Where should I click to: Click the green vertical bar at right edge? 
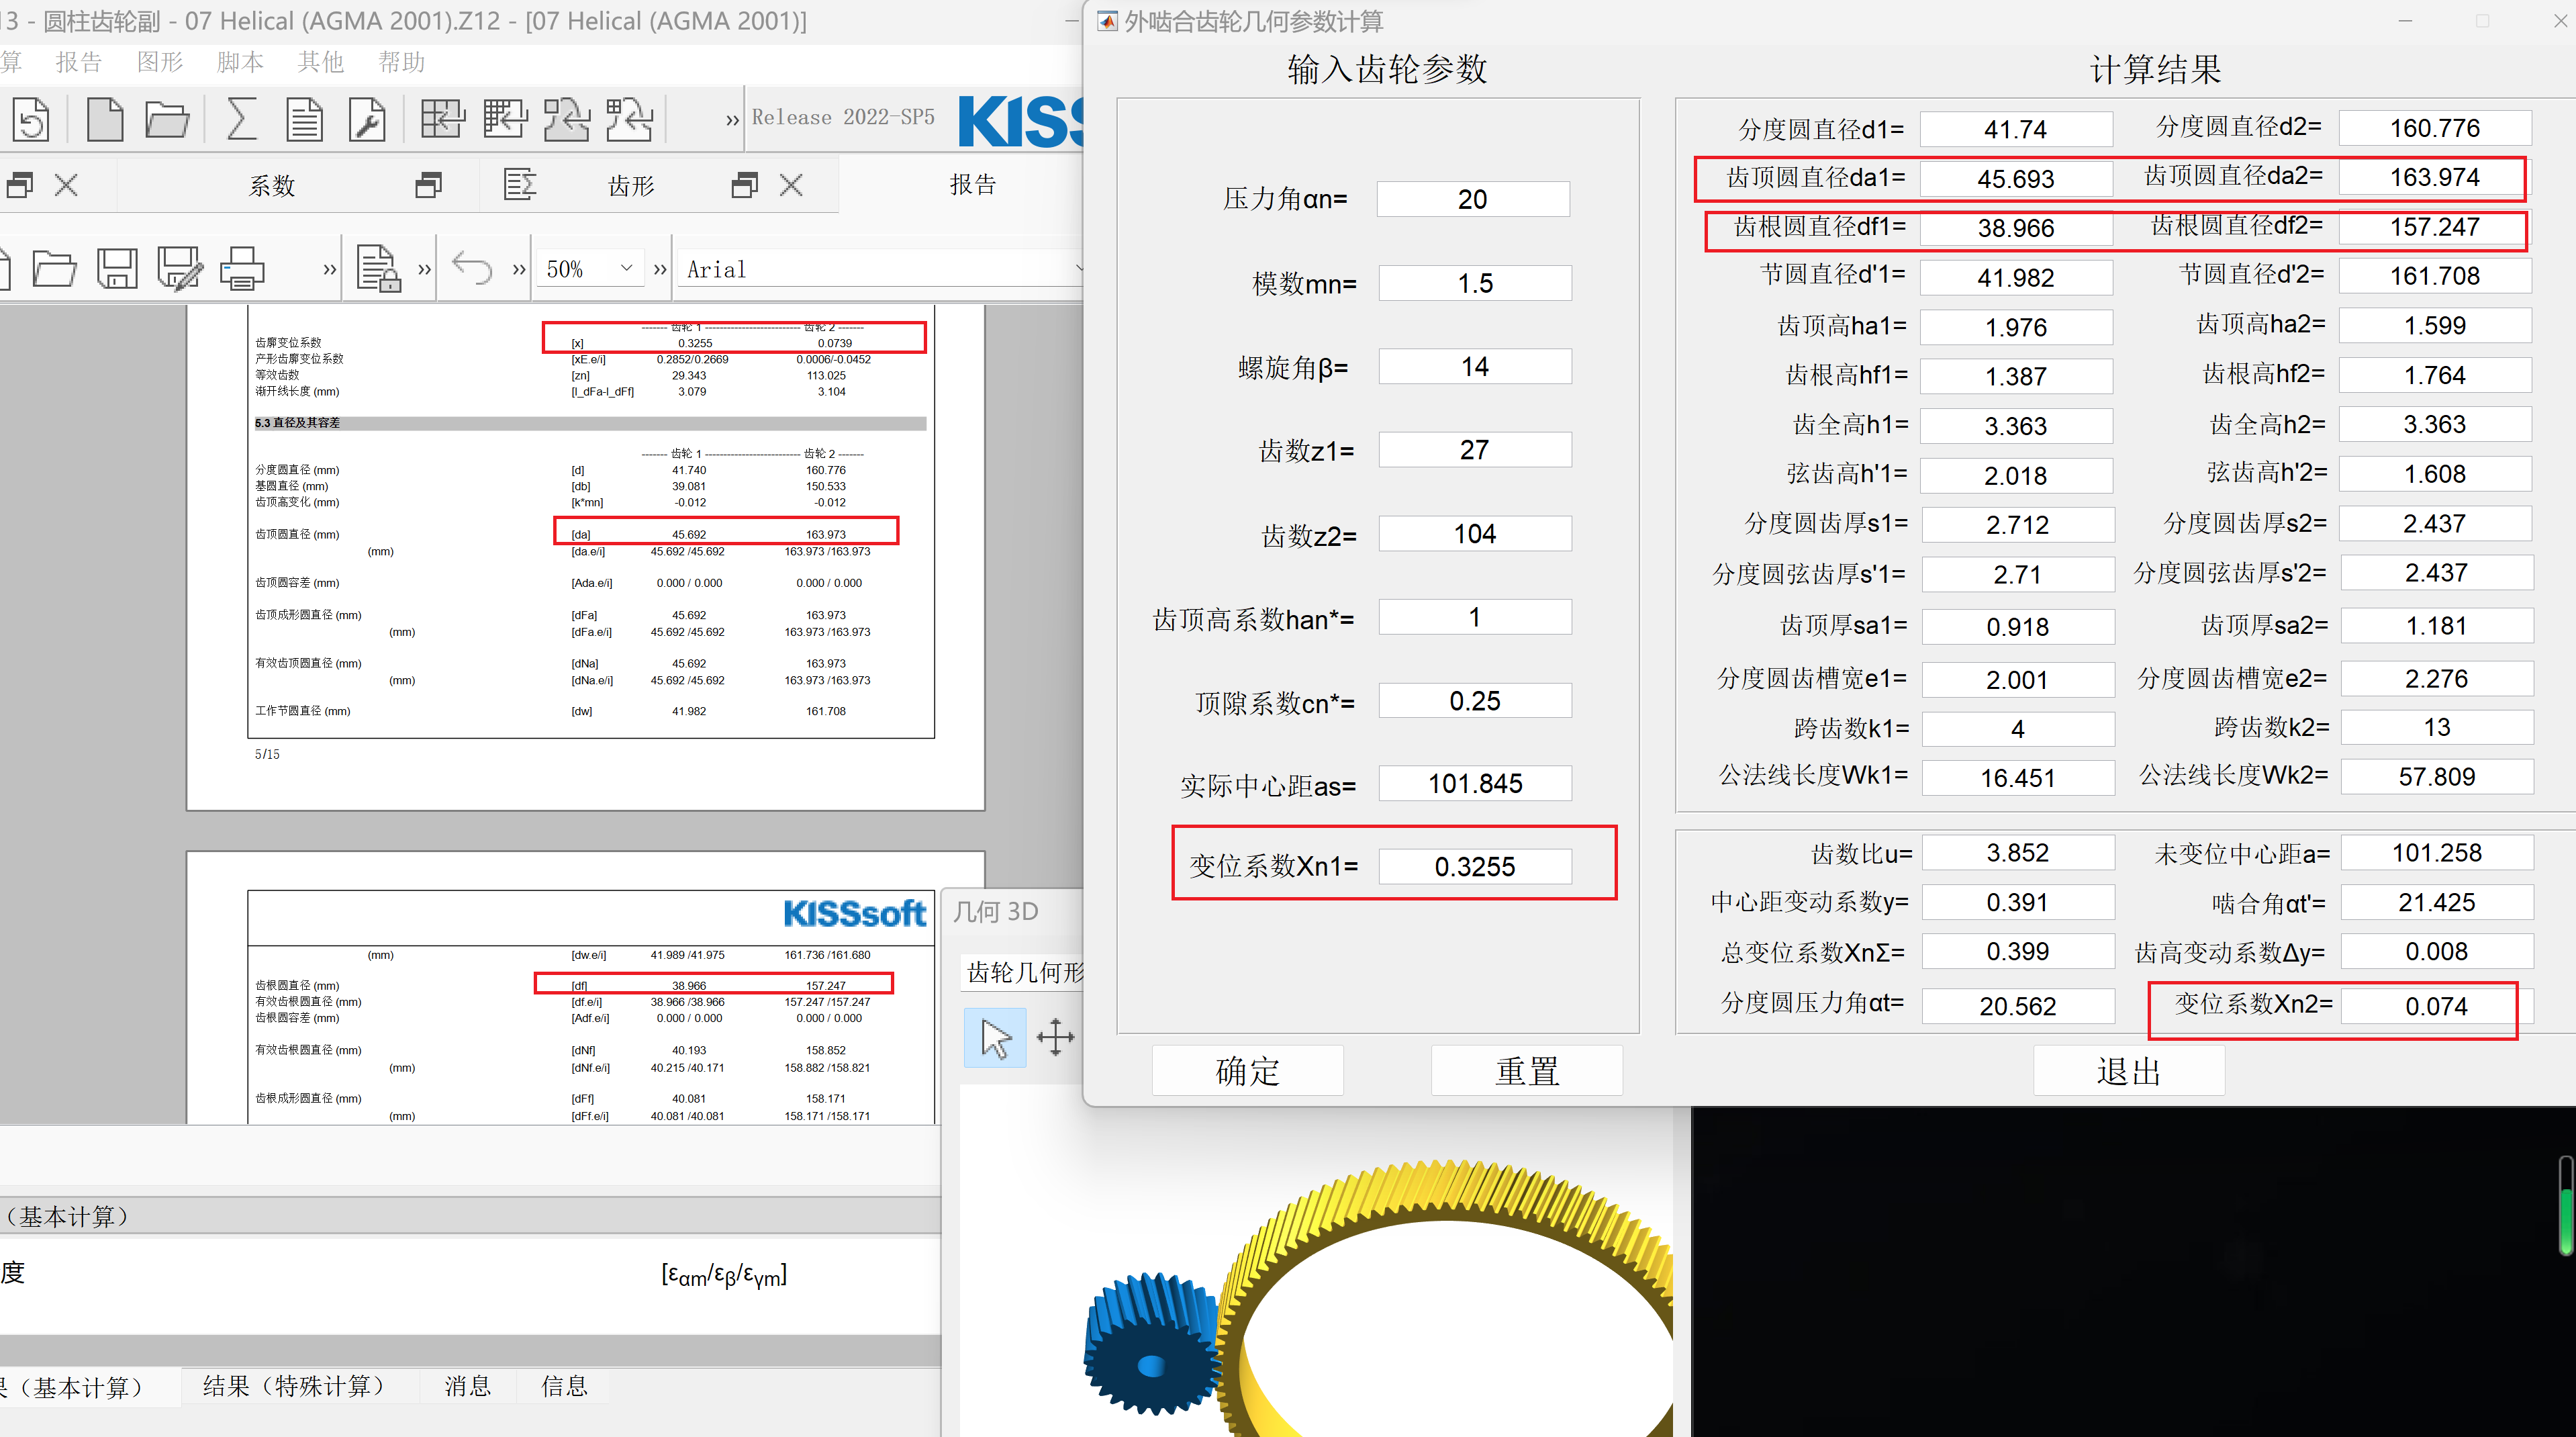pyautogui.click(x=2567, y=1205)
